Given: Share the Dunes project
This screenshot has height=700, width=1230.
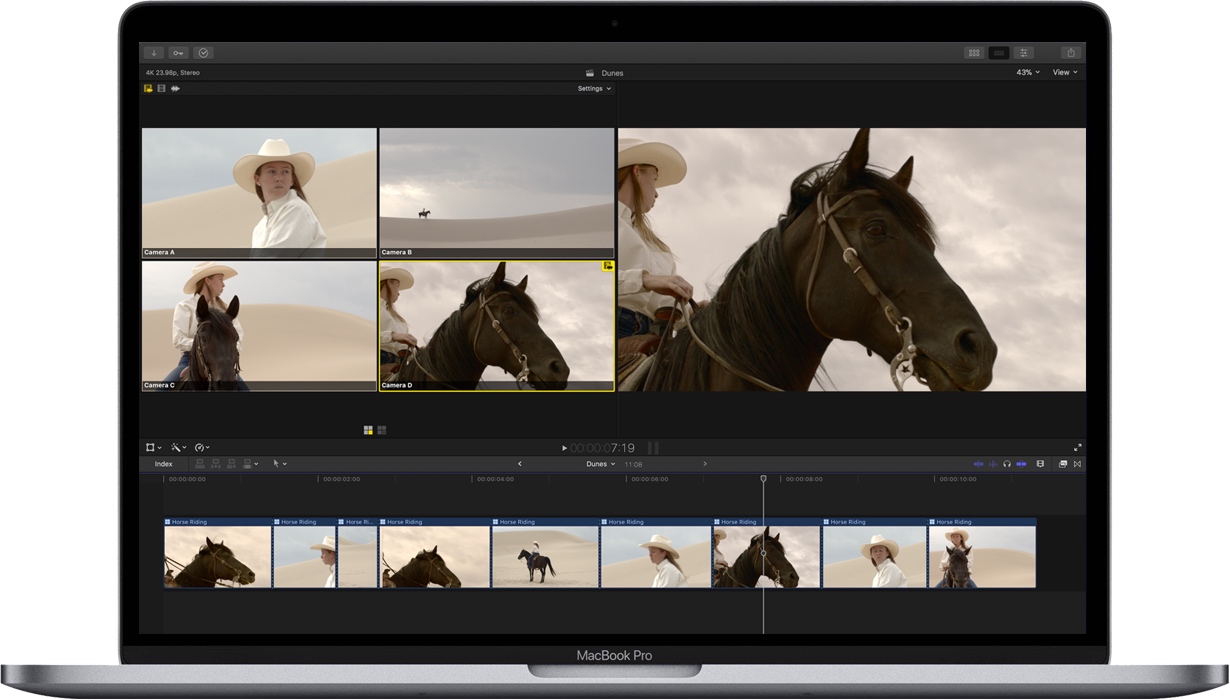Looking at the screenshot, I should pyautogui.click(x=1070, y=51).
